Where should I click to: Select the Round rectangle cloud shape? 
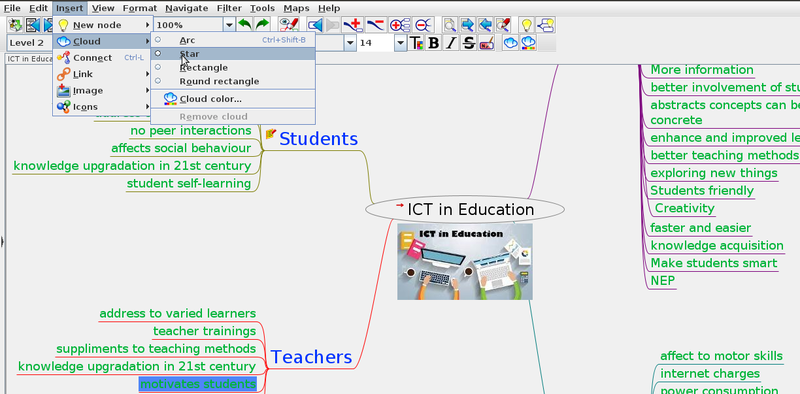(x=233, y=81)
